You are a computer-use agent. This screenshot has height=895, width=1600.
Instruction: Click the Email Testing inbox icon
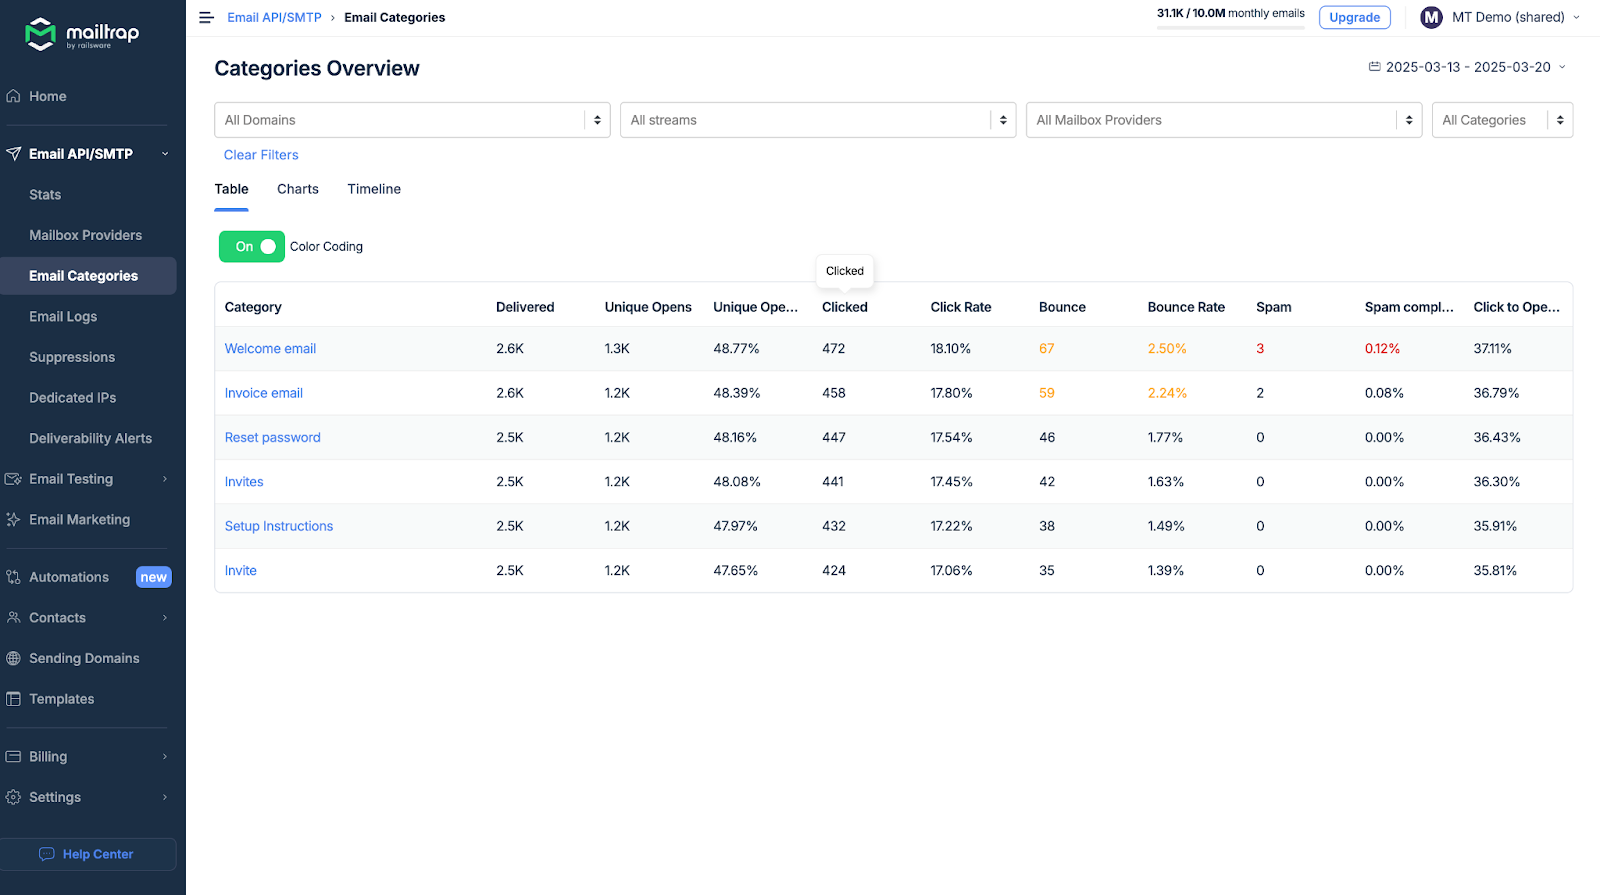click(14, 479)
